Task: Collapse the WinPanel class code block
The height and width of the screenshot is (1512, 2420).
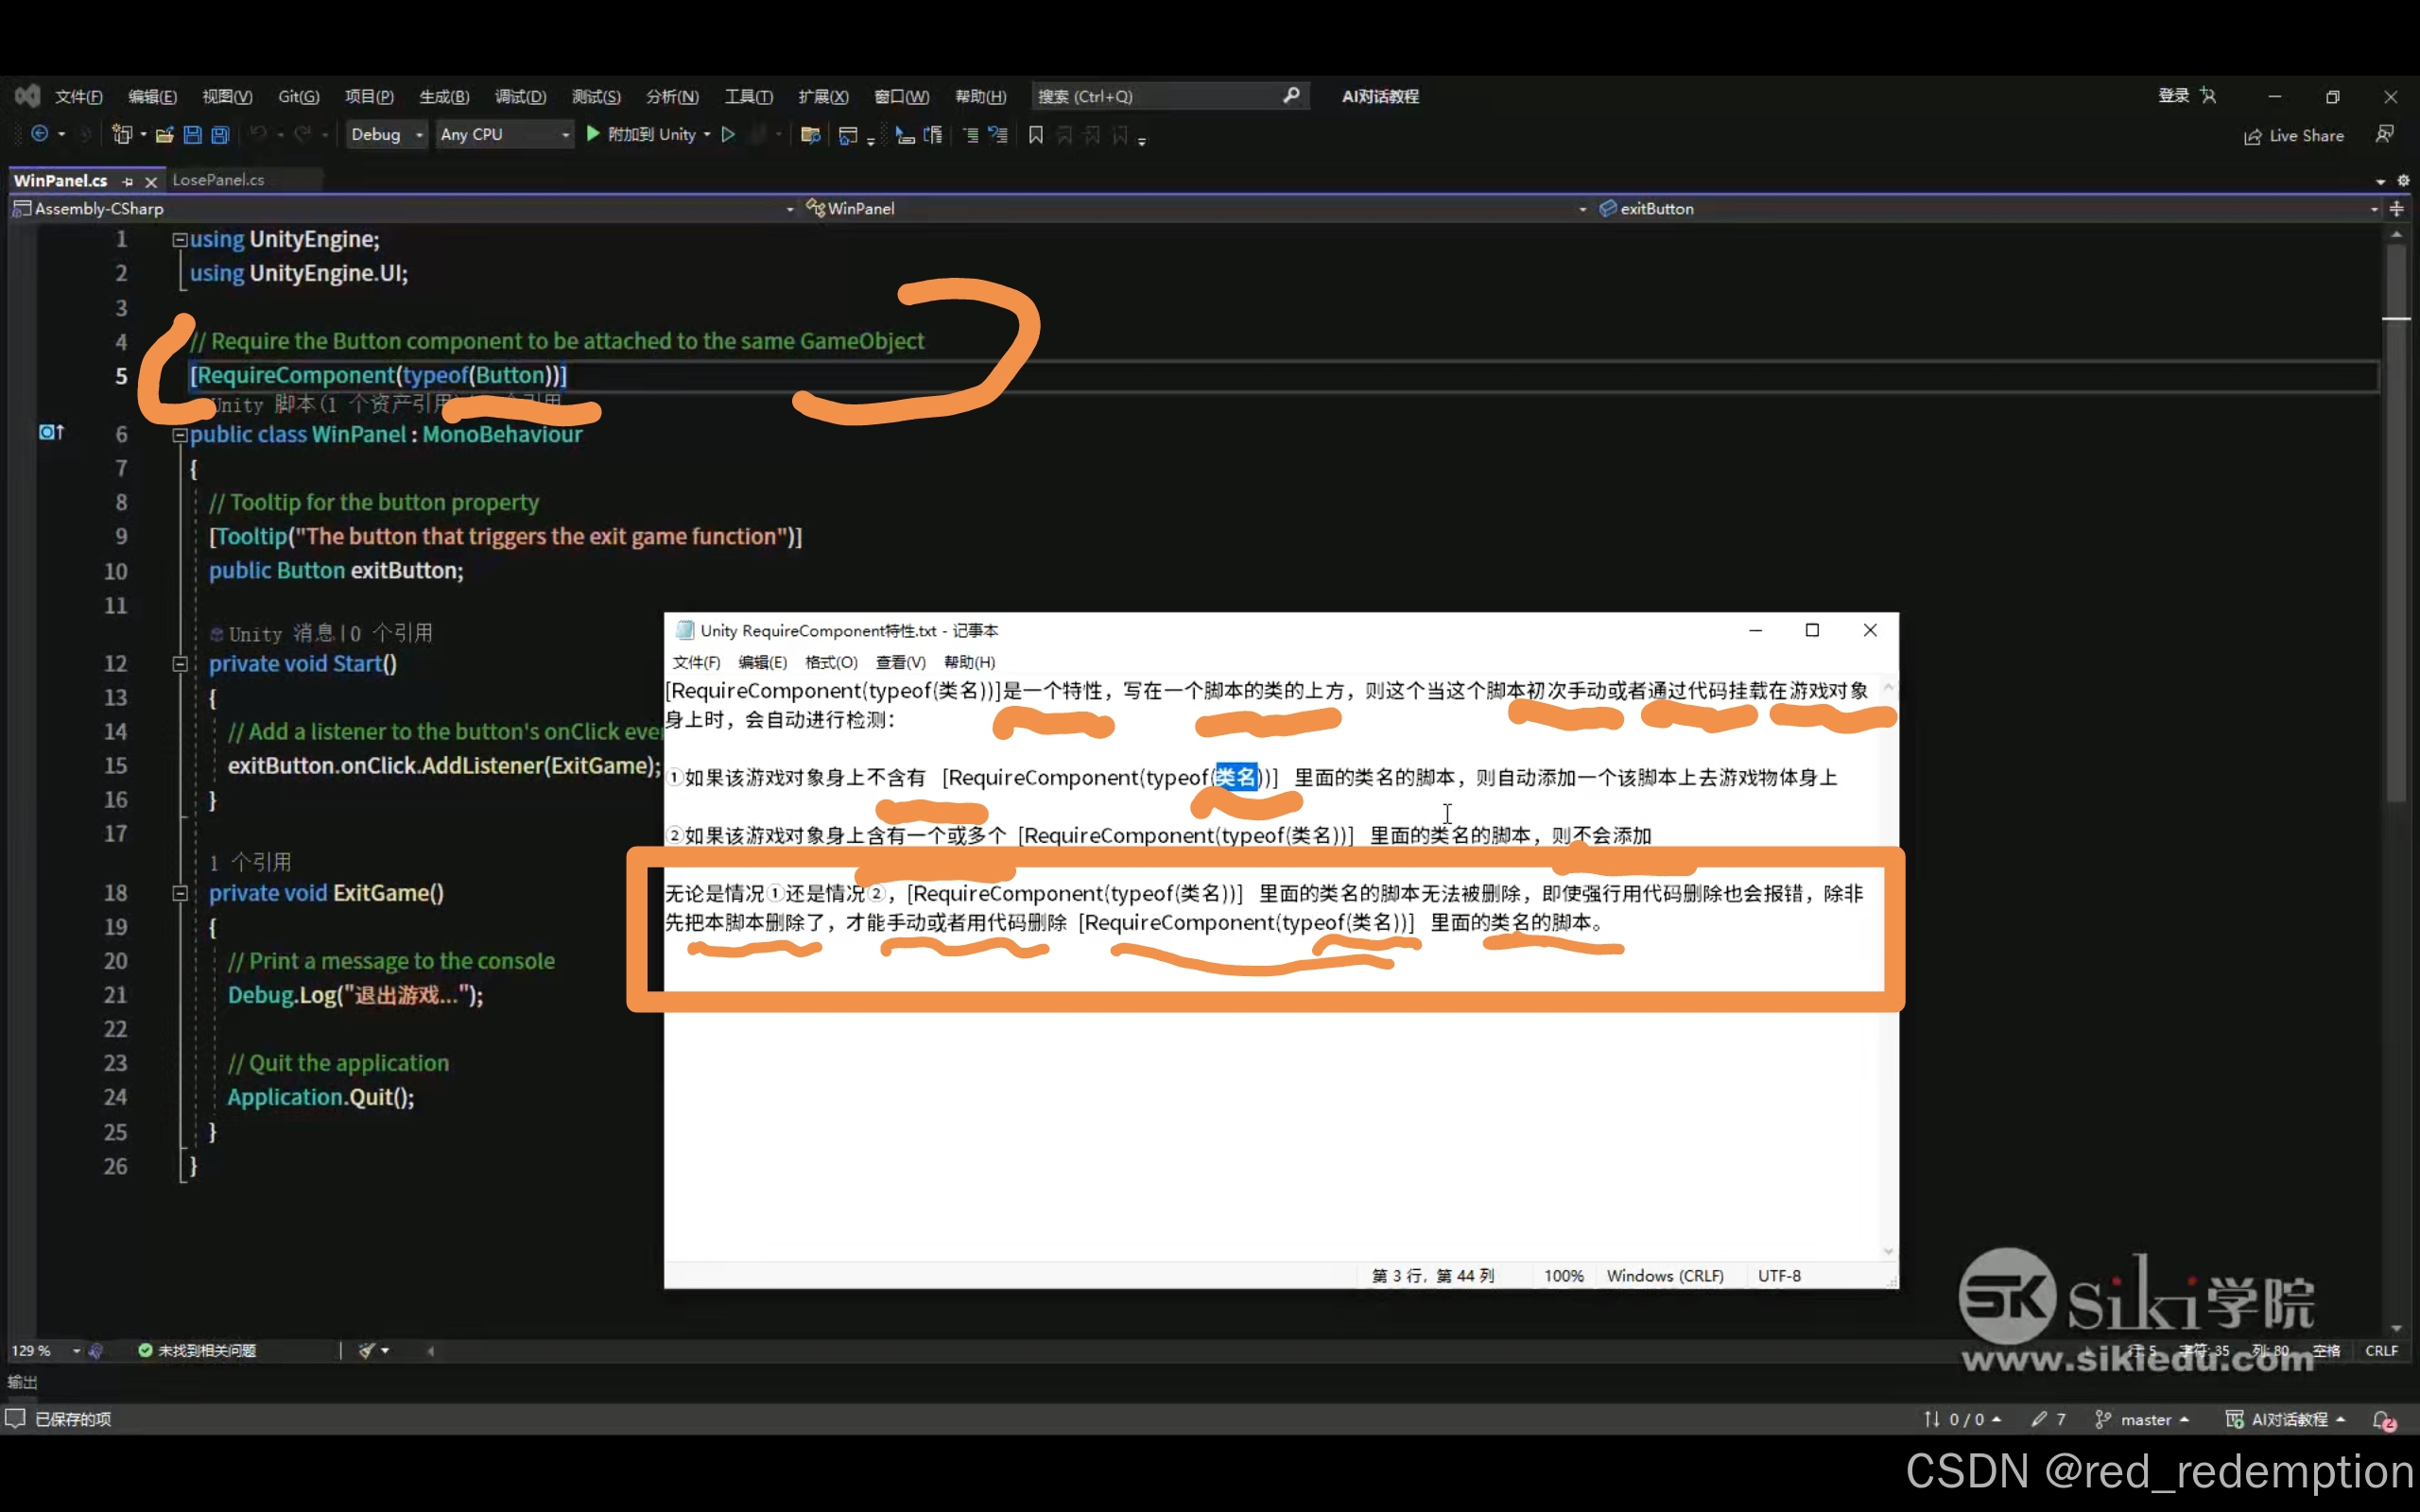Action: [x=180, y=435]
